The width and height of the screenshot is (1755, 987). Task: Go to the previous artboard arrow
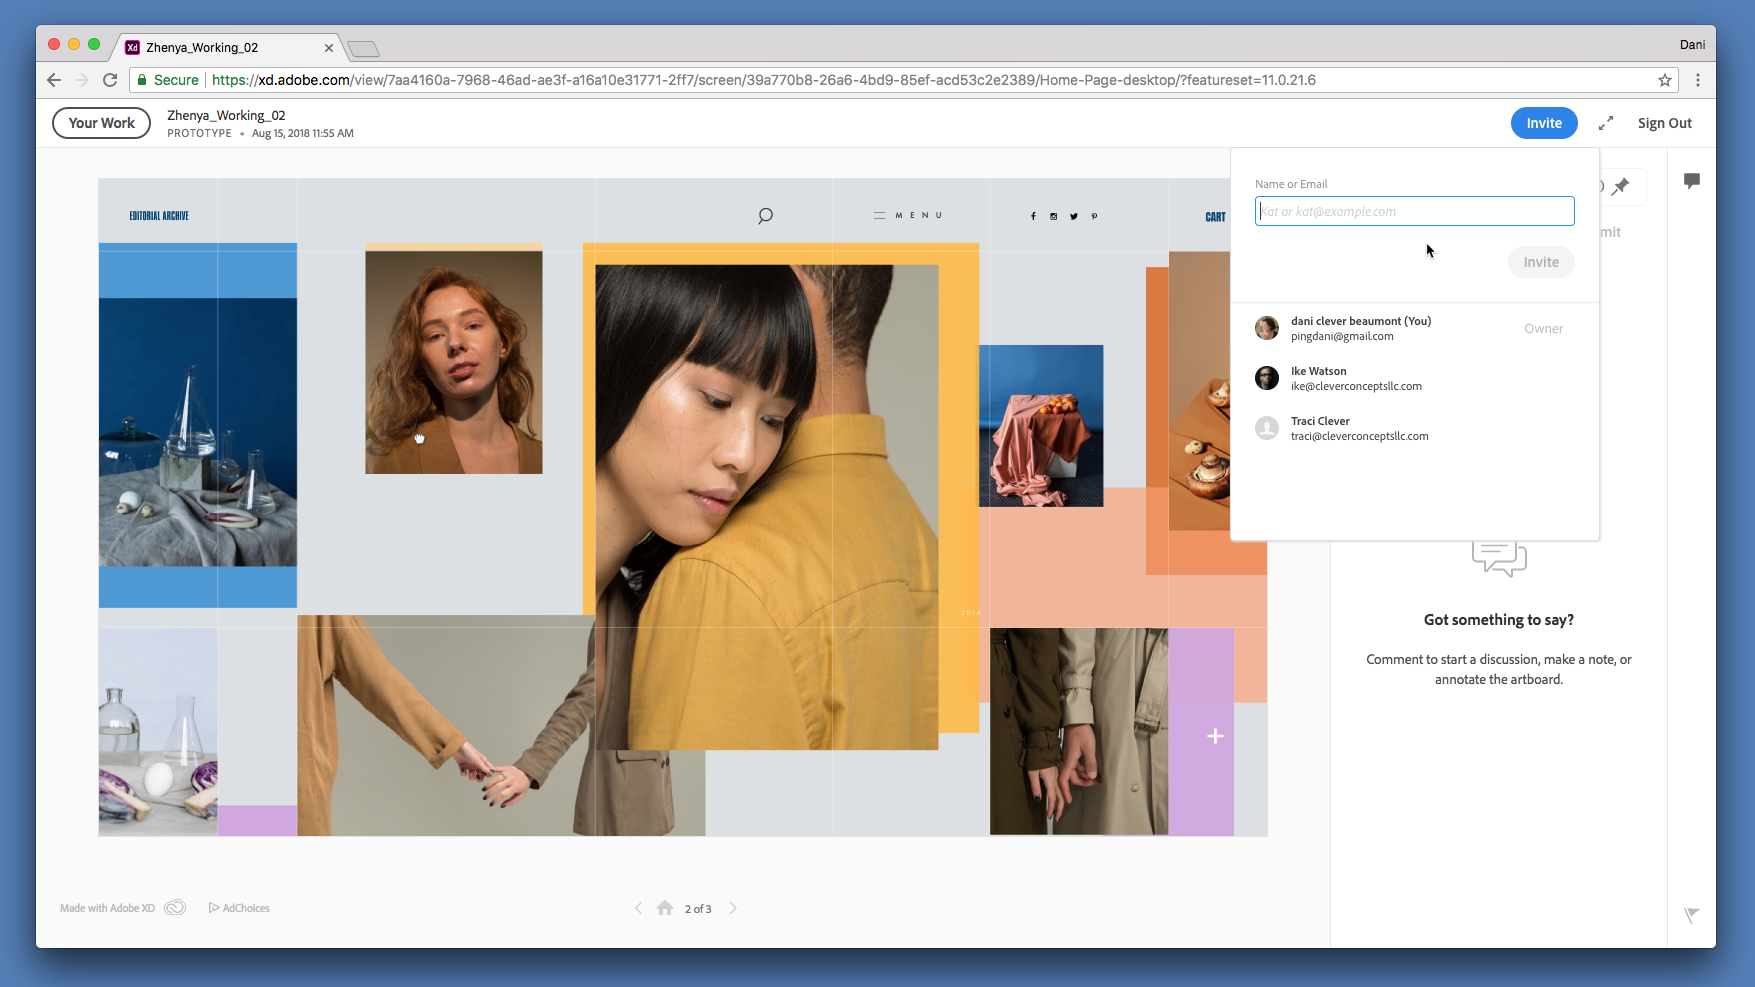coord(638,908)
